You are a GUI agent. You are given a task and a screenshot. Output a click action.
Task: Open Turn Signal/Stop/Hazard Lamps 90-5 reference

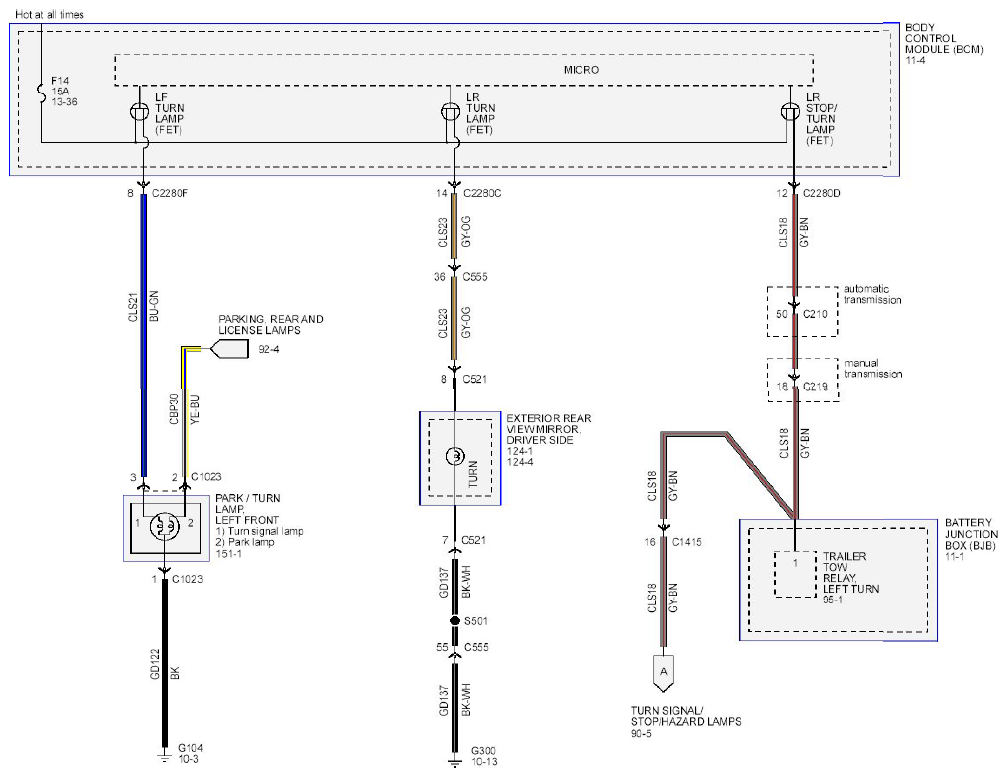click(x=685, y=722)
